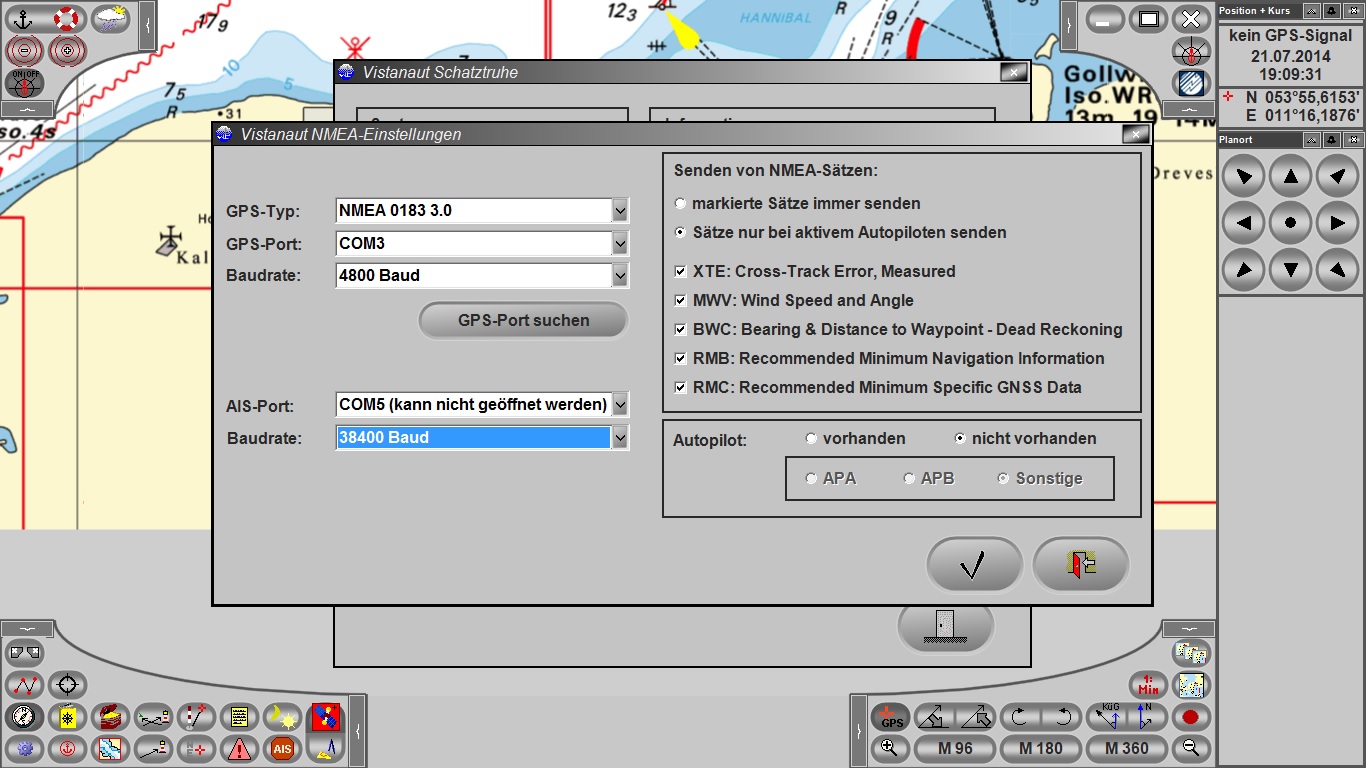The height and width of the screenshot is (768, 1366).
Task: Select 'markierte Sätze immer senden' radio button
Action: click(x=681, y=204)
